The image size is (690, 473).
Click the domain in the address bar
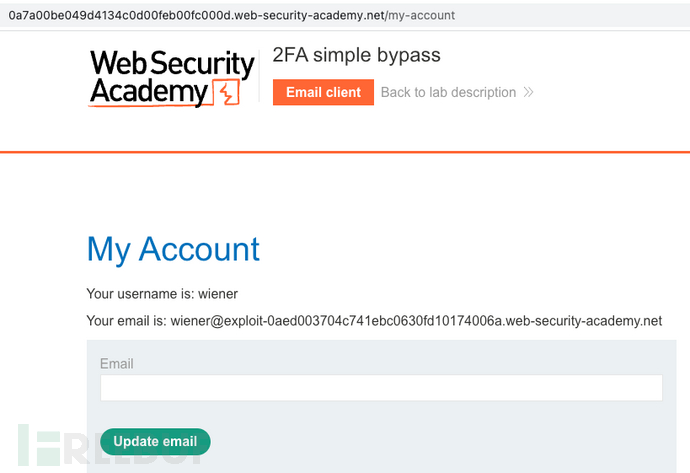[x=197, y=15]
